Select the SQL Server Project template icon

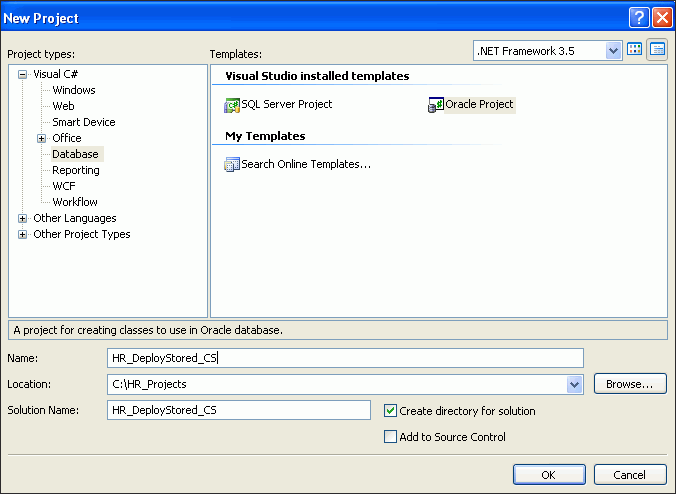(x=233, y=105)
